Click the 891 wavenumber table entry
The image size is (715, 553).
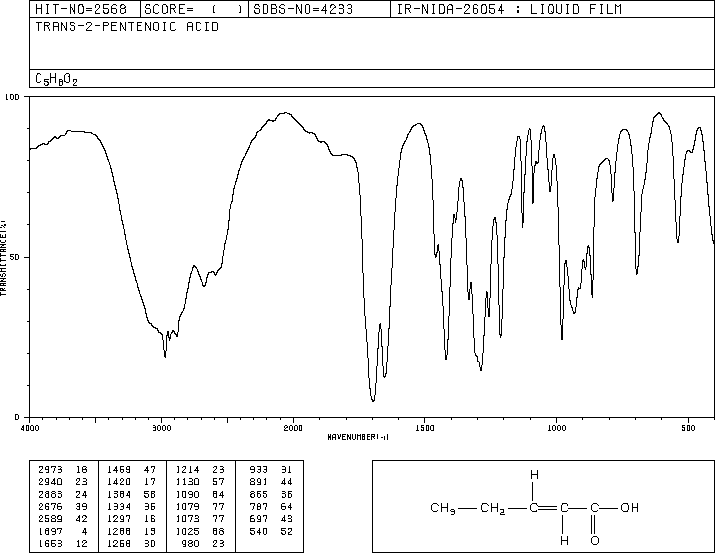click(x=259, y=482)
